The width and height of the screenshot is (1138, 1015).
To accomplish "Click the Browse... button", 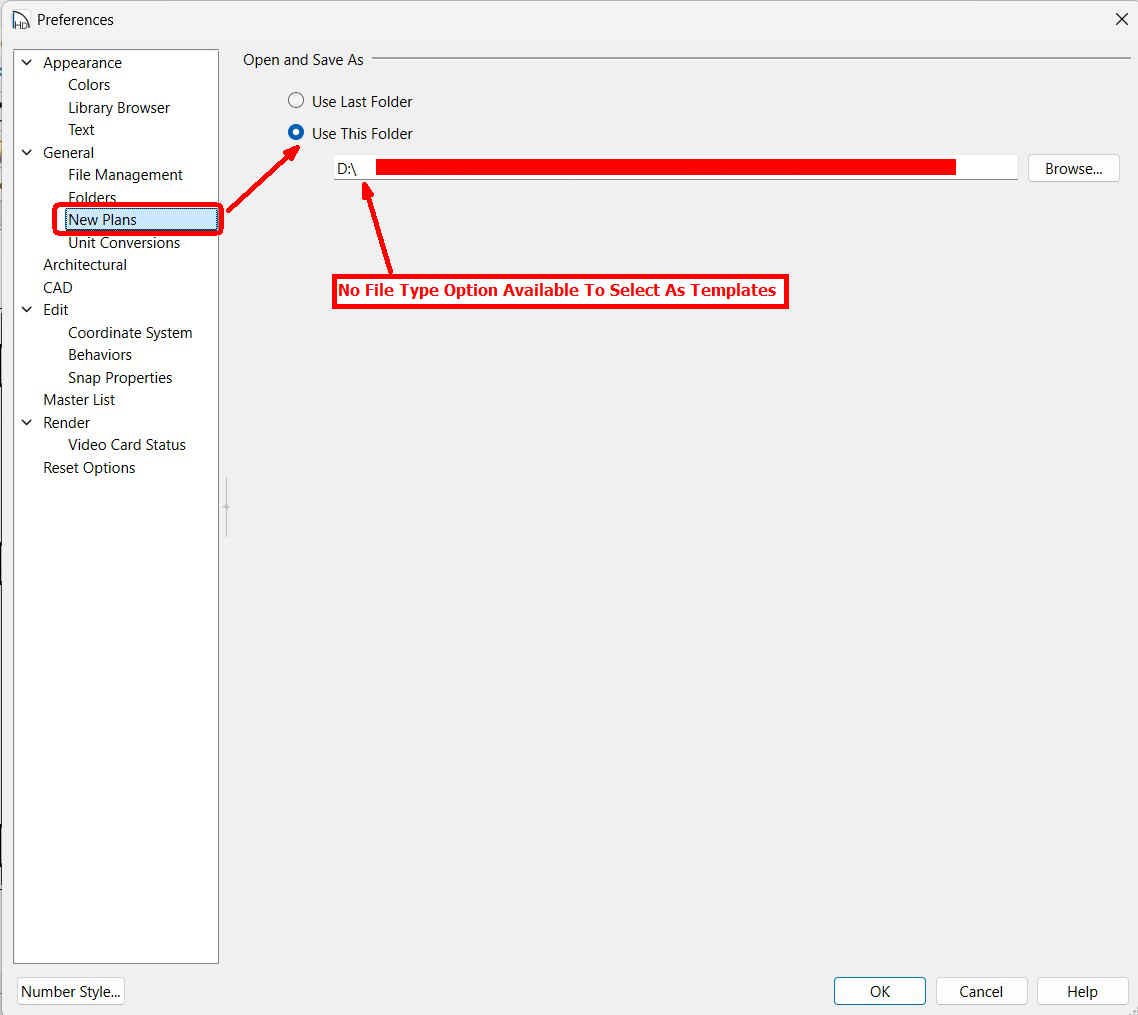I will tap(1073, 169).
